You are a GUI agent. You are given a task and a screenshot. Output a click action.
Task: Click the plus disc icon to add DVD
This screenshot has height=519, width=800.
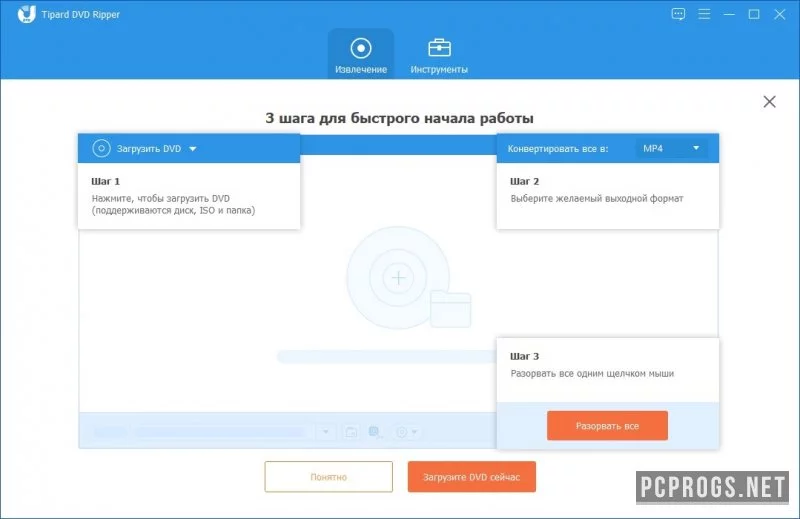[398, 278]
